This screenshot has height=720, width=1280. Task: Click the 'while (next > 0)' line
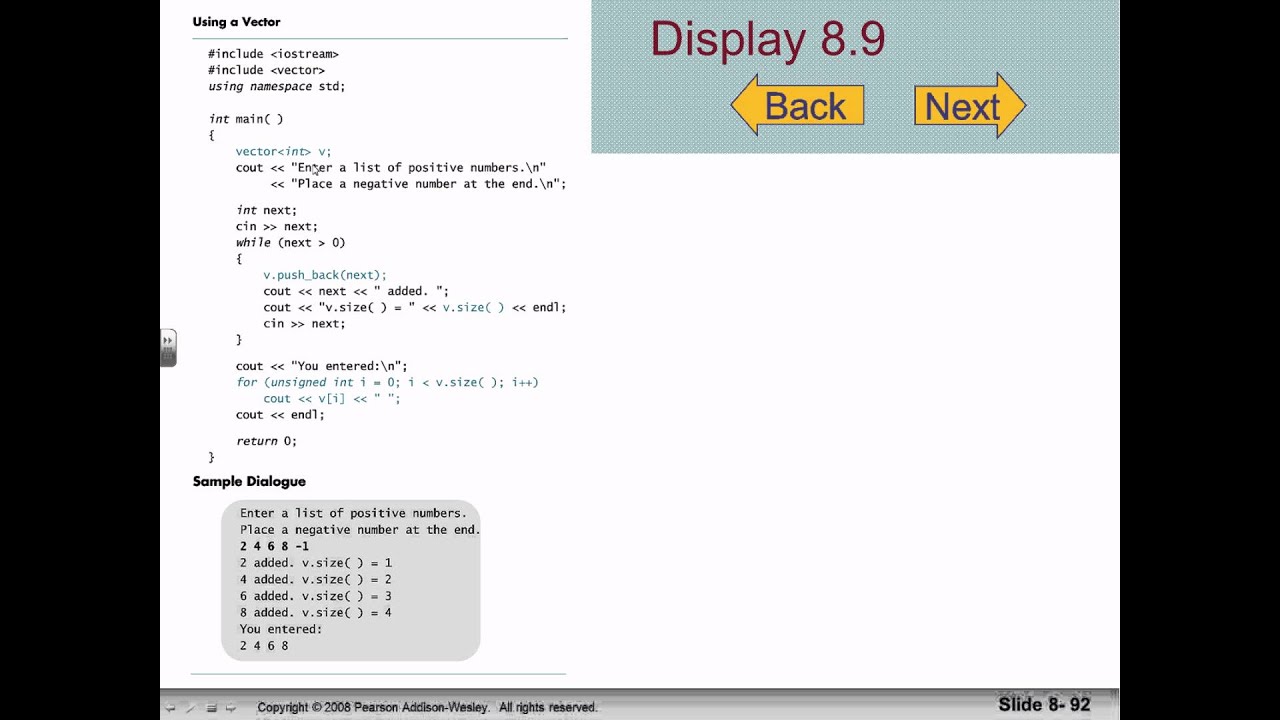290,242
